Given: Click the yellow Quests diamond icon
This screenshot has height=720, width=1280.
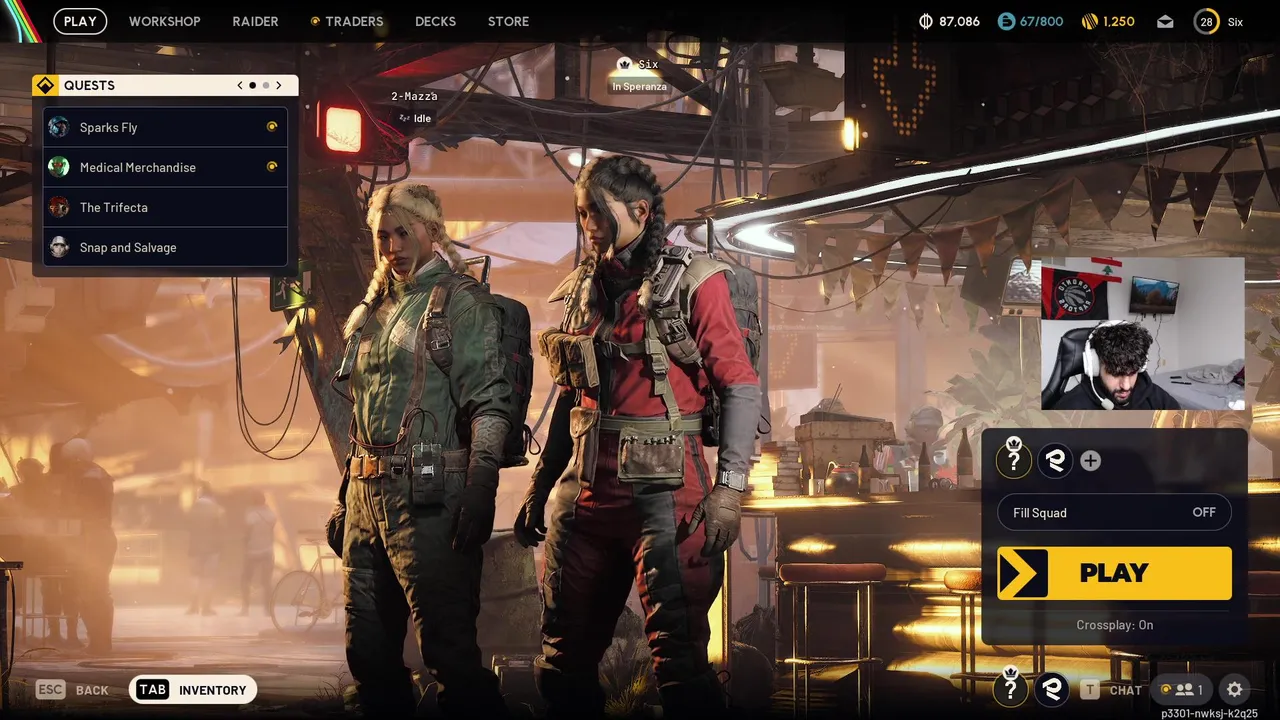Looking at the screenshot, I should pos(45,85).
